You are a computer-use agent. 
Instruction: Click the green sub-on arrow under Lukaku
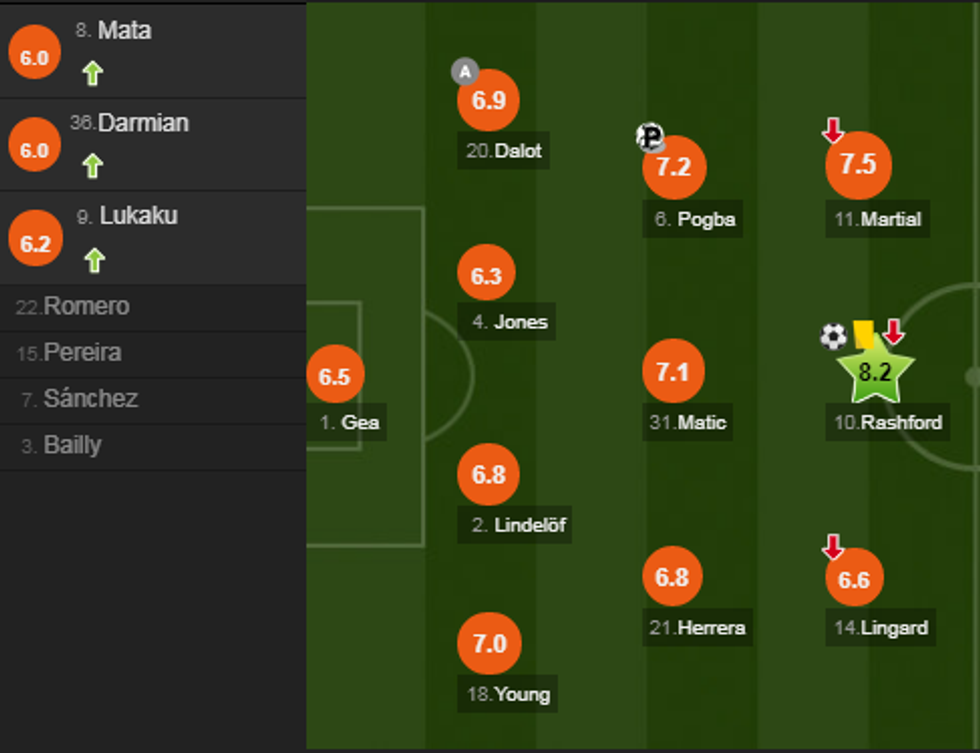[93, 260]
